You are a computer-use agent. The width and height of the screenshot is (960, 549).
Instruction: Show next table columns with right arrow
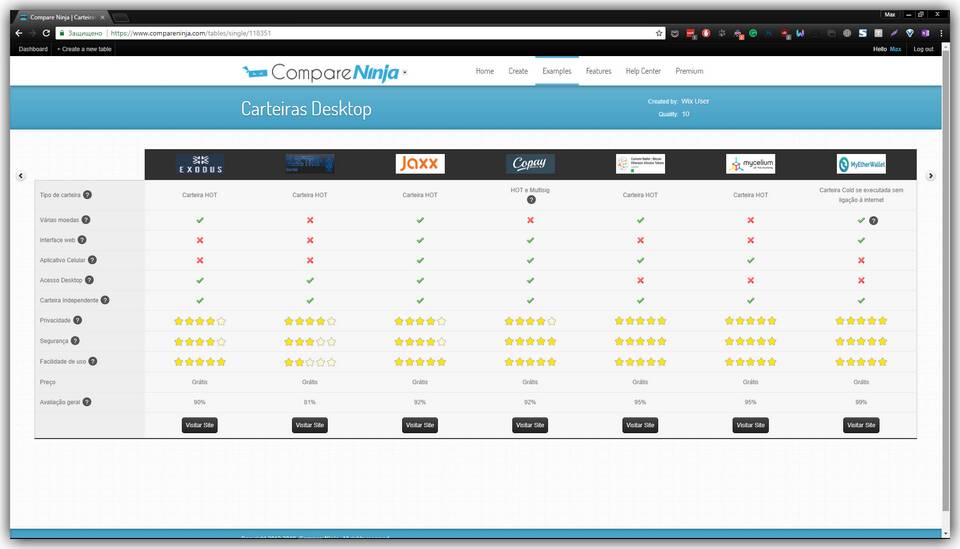click(931, 176)
